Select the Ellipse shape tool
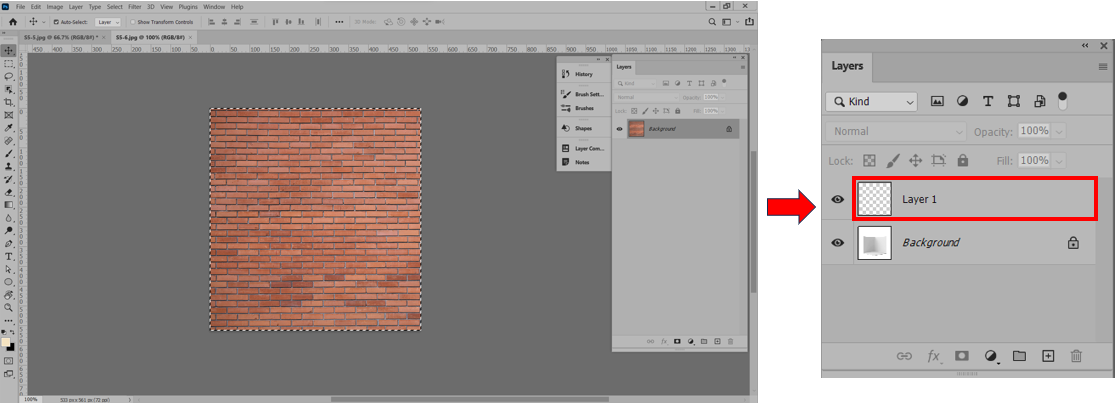This screenshot has width=1115, height=404. pos(9,282)
